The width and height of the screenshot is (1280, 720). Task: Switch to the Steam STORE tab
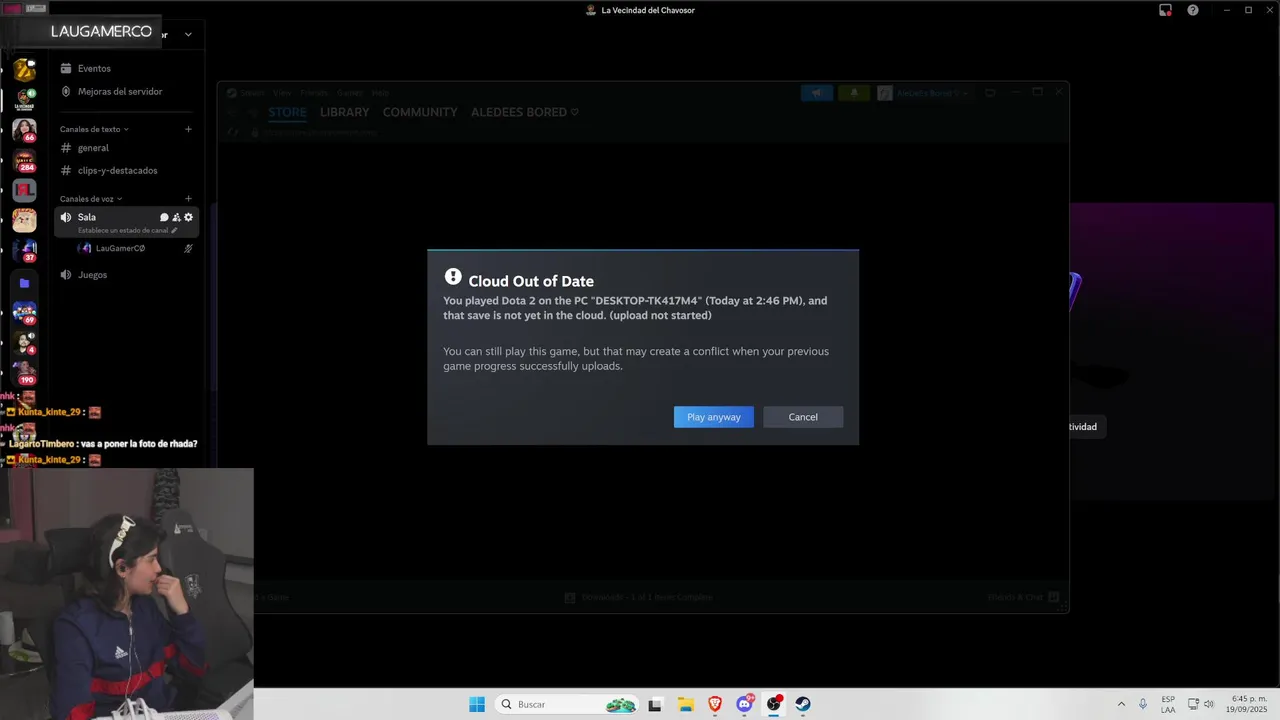(x=287, y=112)
